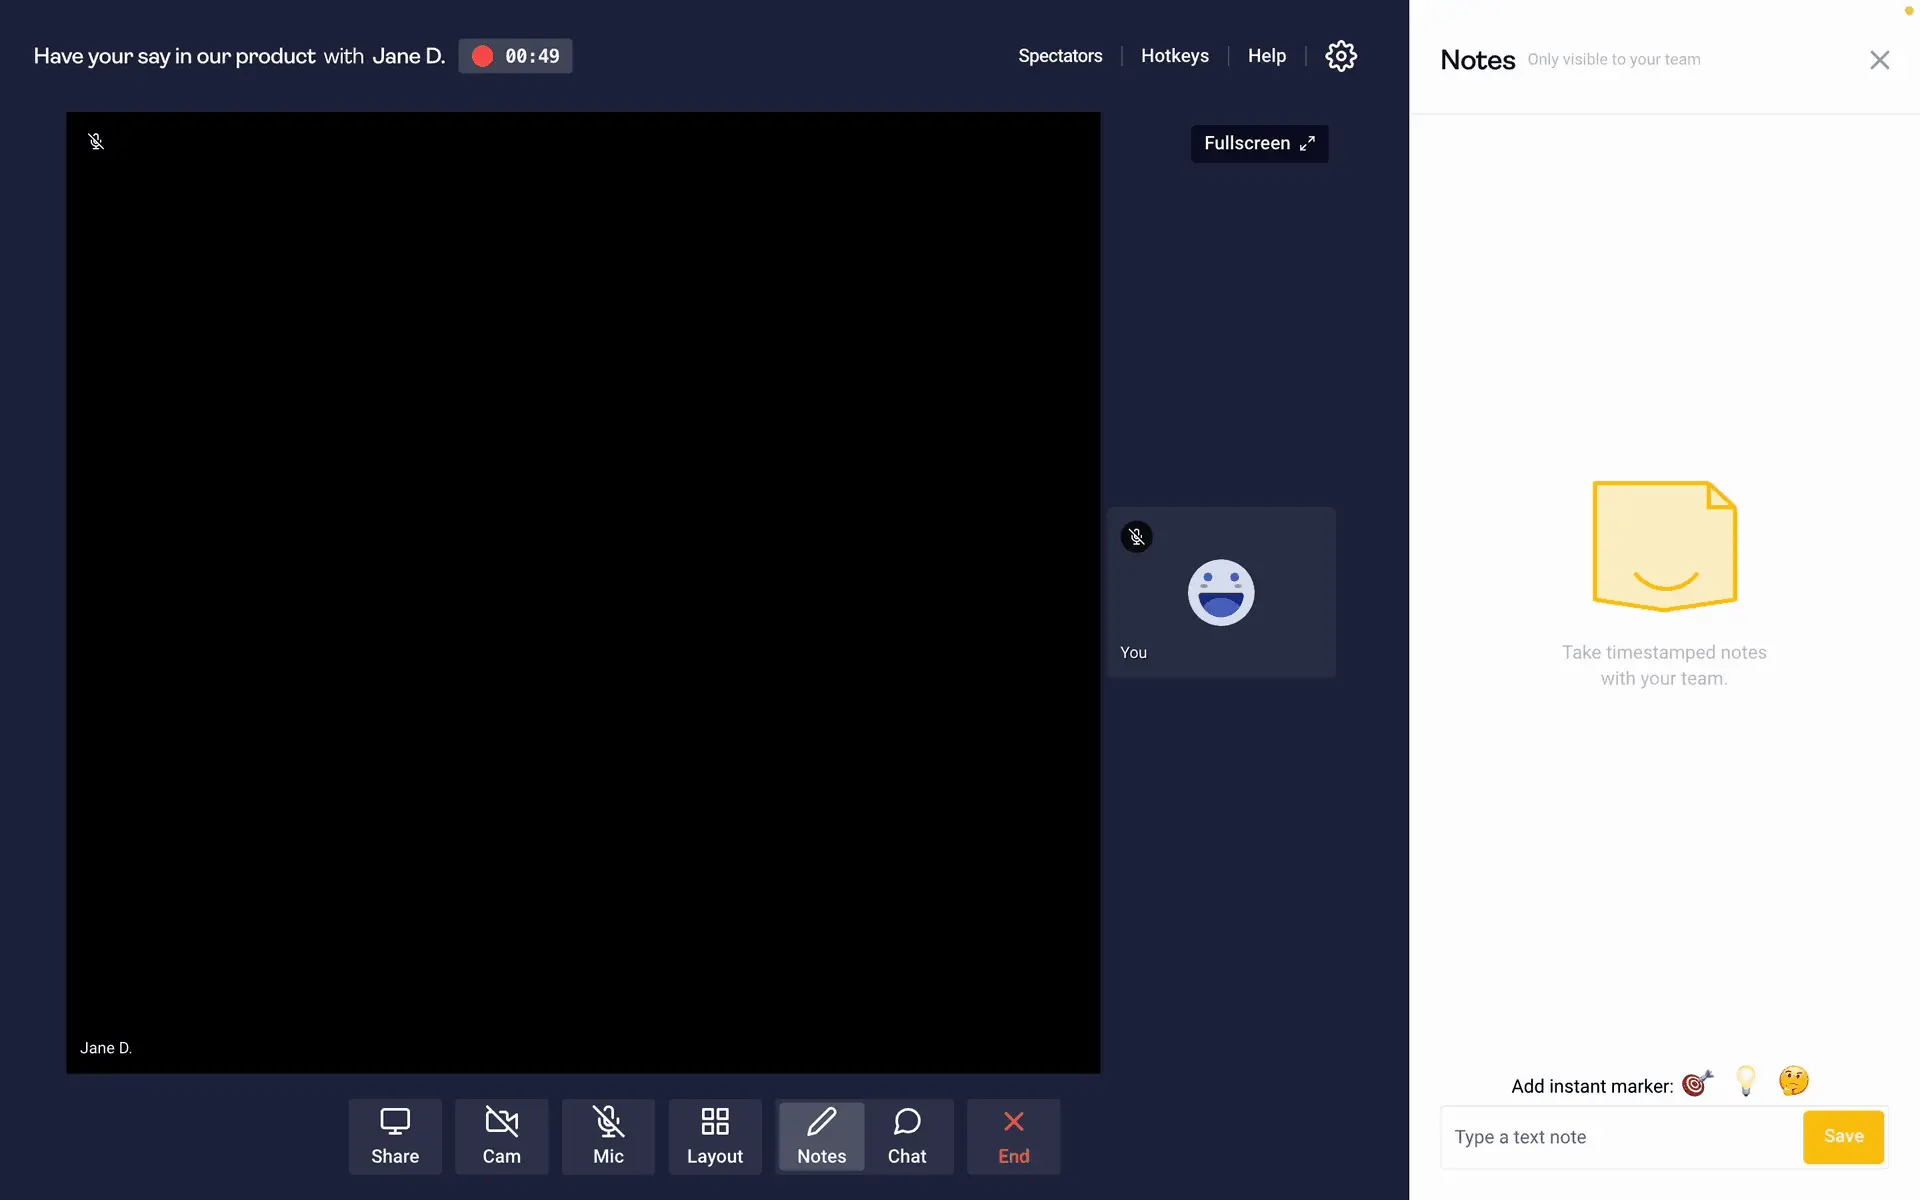Image resolution: width=1920 pixels, height=1200 pixels.
Task: Add the dart target instant marker
Action: coord(1697,1083)
